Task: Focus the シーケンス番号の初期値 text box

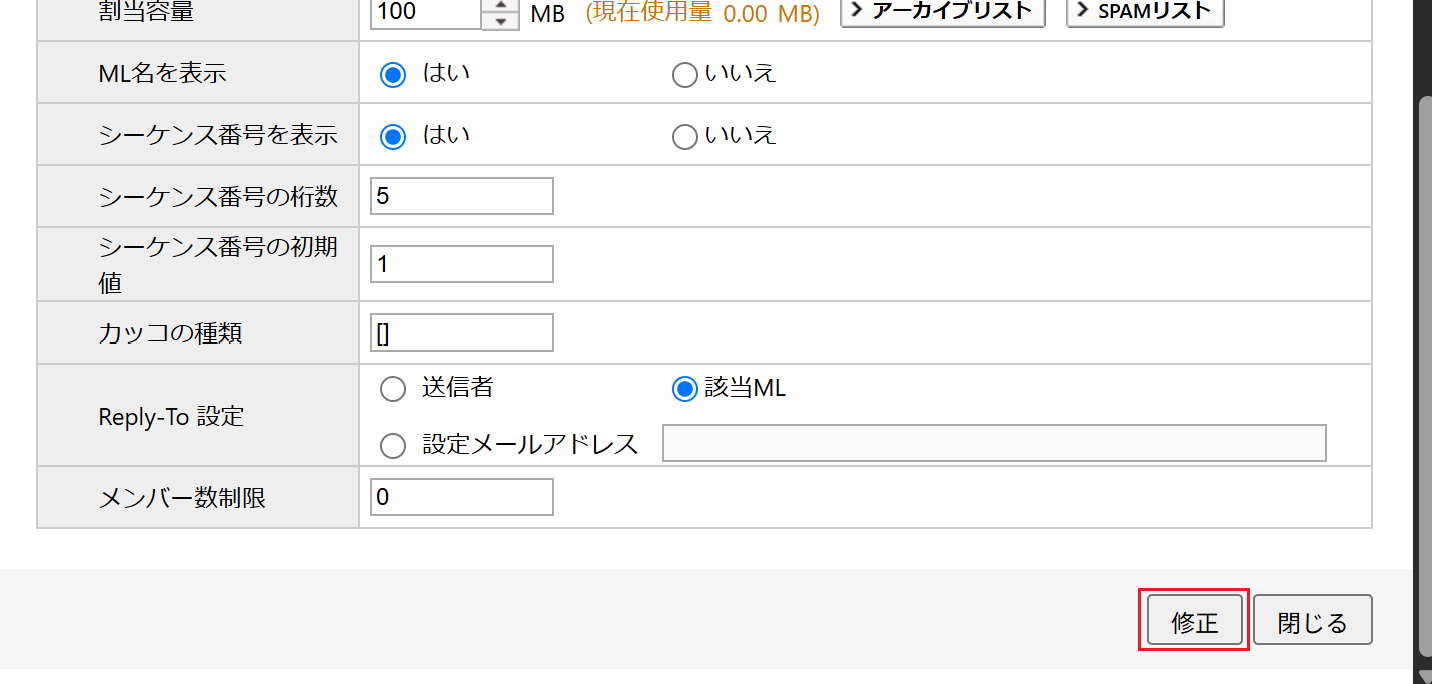Action: (x=461, y=264)
